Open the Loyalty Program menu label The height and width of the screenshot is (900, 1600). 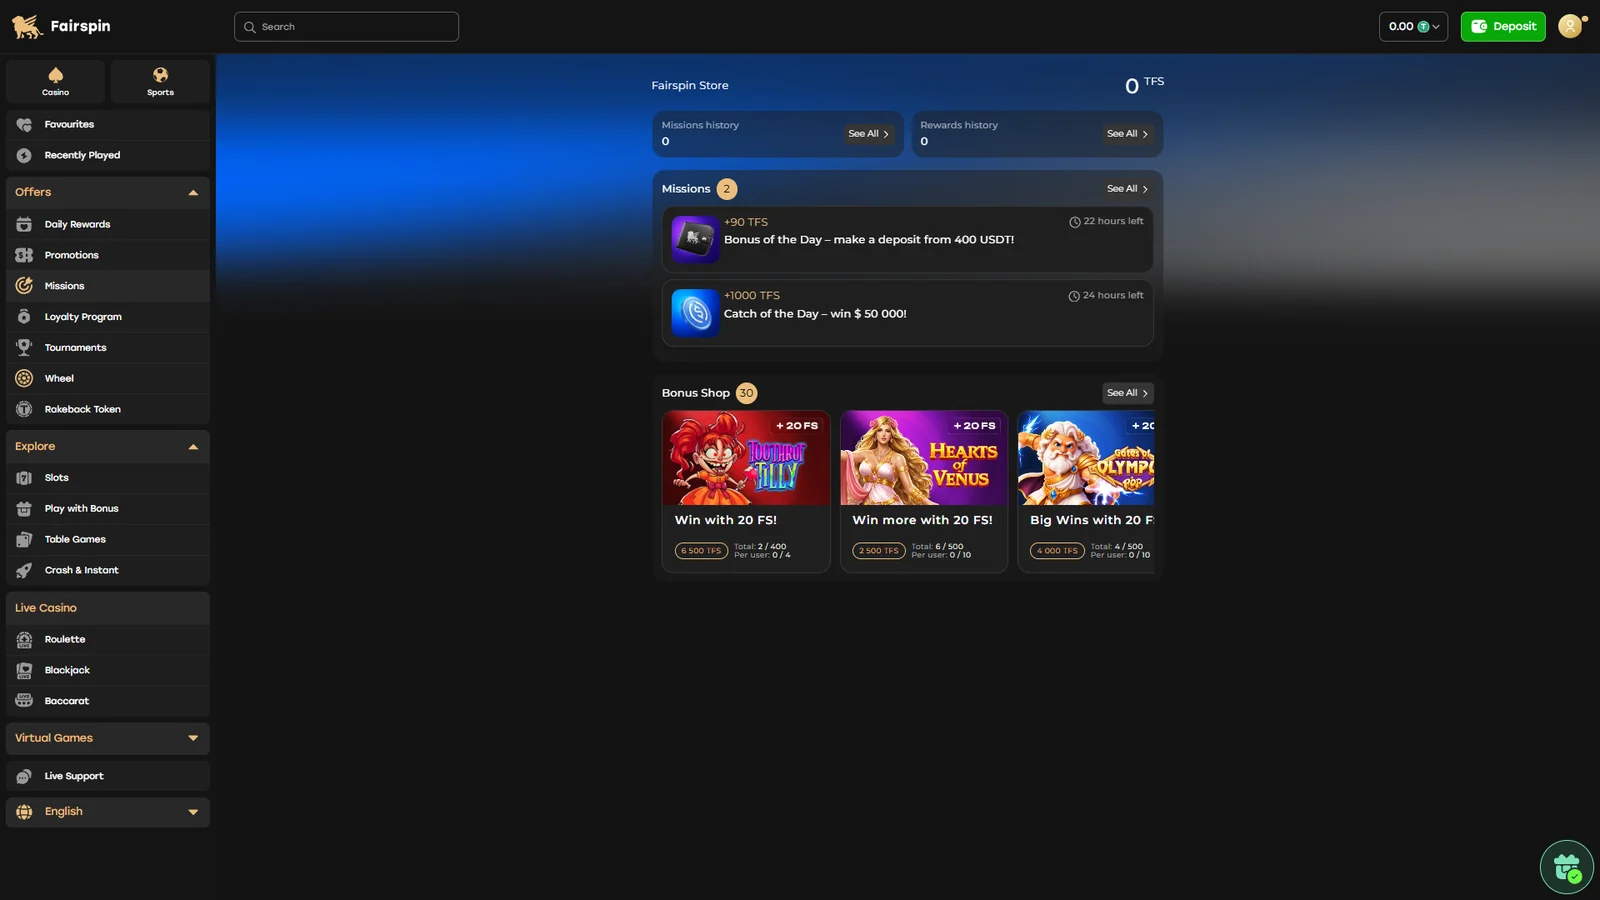point(83,317)
